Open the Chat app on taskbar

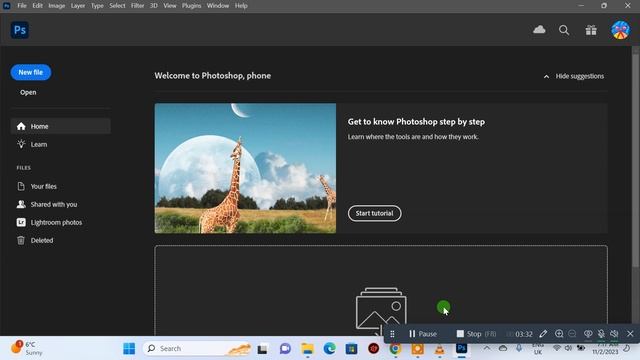coord(285,349)
